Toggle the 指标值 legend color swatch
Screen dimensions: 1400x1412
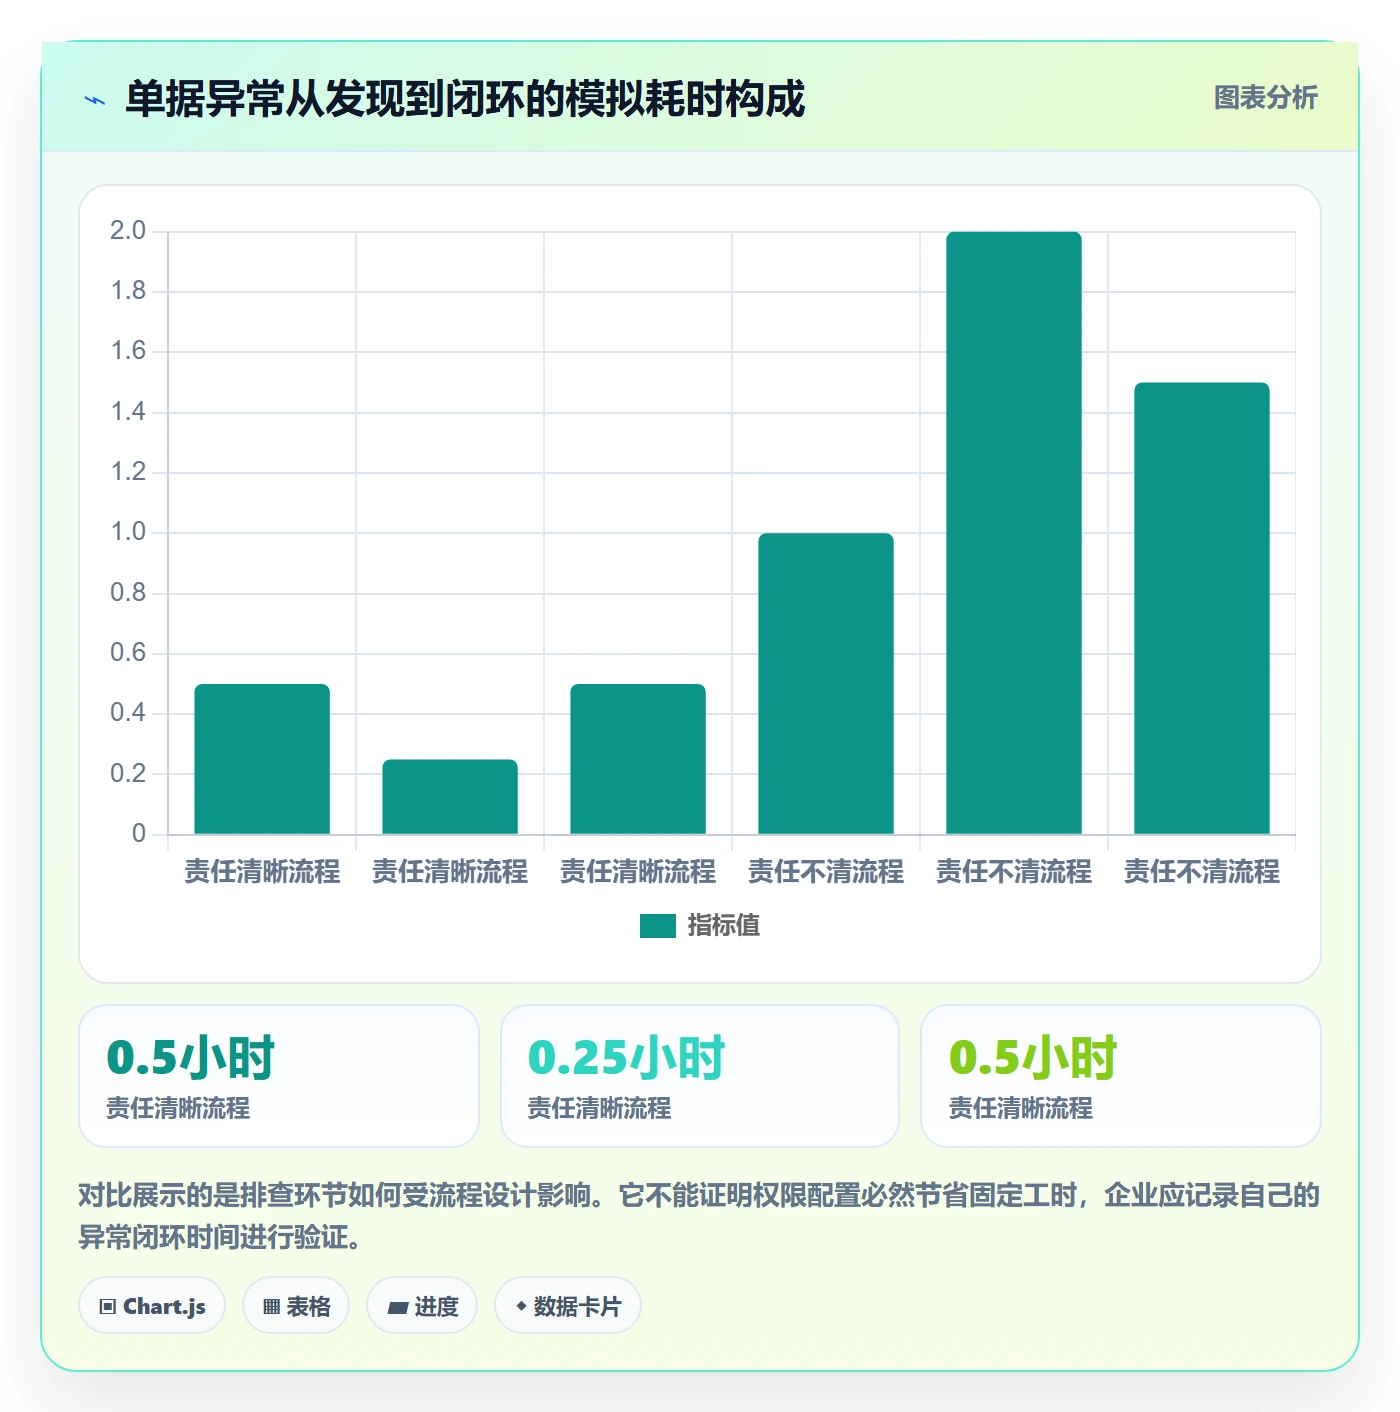click(x=658, y=926)
